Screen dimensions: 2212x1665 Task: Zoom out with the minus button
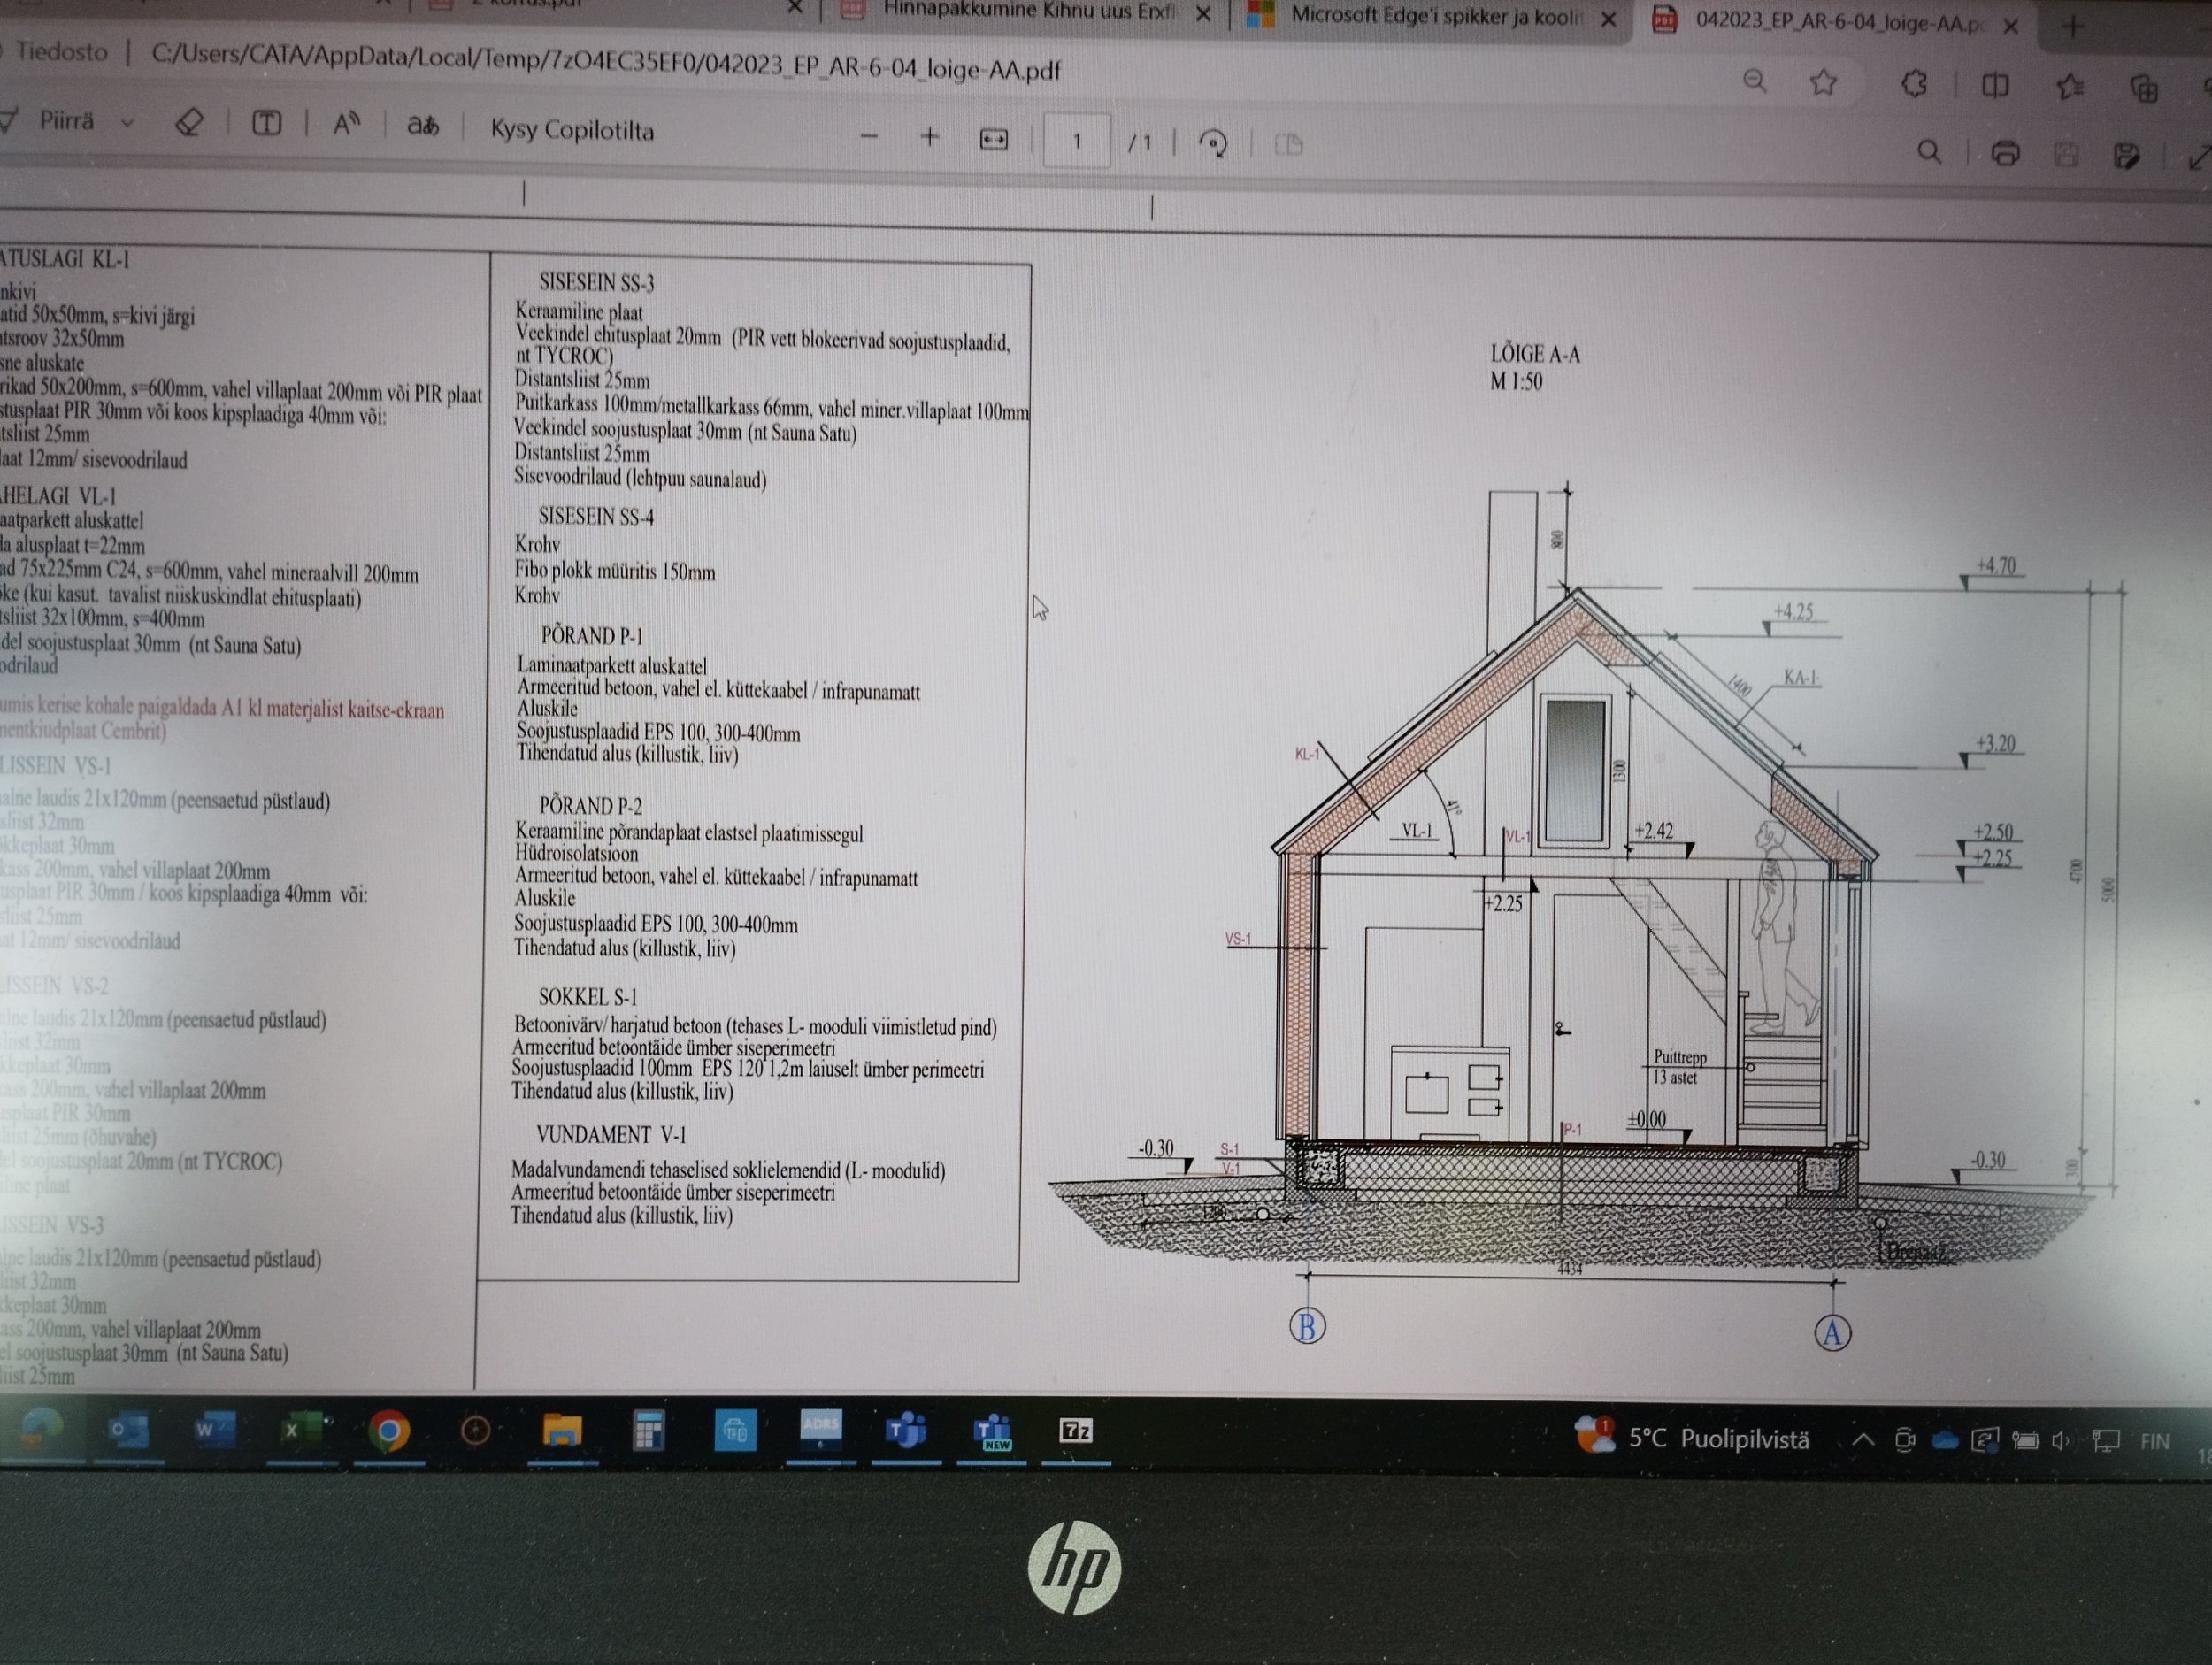pos(868,136)
